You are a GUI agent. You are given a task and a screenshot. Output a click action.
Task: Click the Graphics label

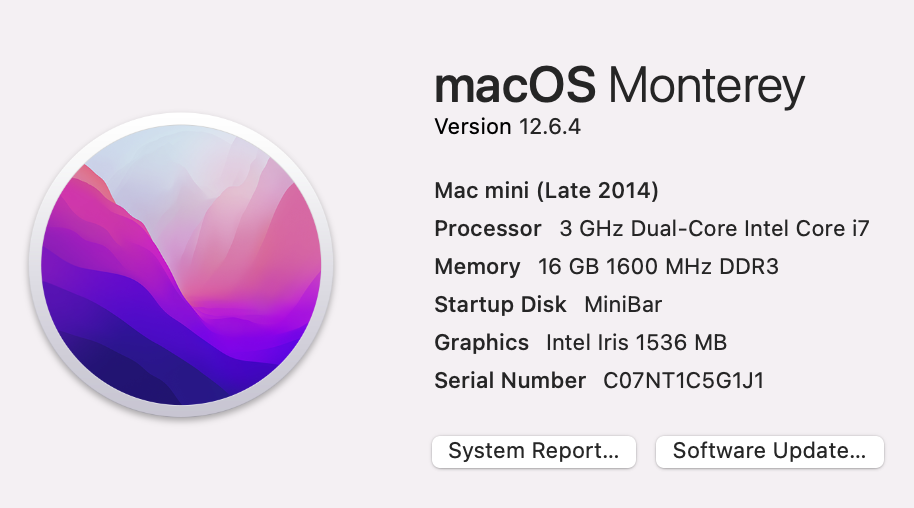(x=481, y=342)
